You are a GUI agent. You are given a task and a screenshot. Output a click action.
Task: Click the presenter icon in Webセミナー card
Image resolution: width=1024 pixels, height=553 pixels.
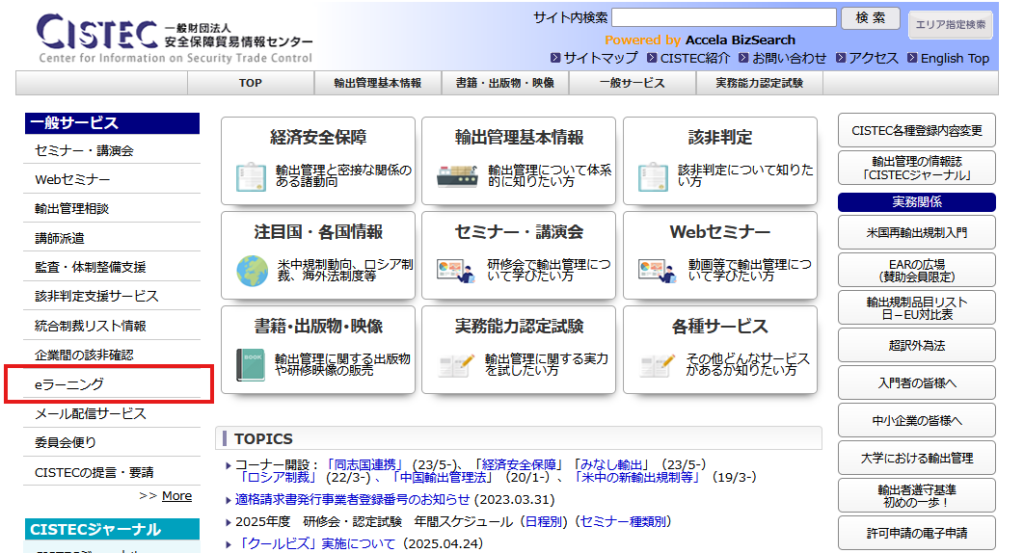pyautogui.click(x=656, y=271)
